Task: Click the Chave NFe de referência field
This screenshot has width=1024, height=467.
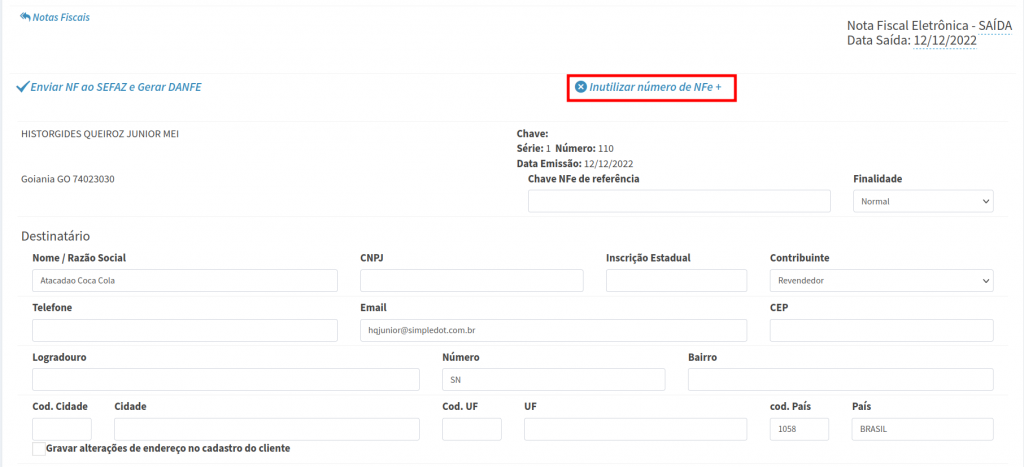Action: tap(679, 201)
